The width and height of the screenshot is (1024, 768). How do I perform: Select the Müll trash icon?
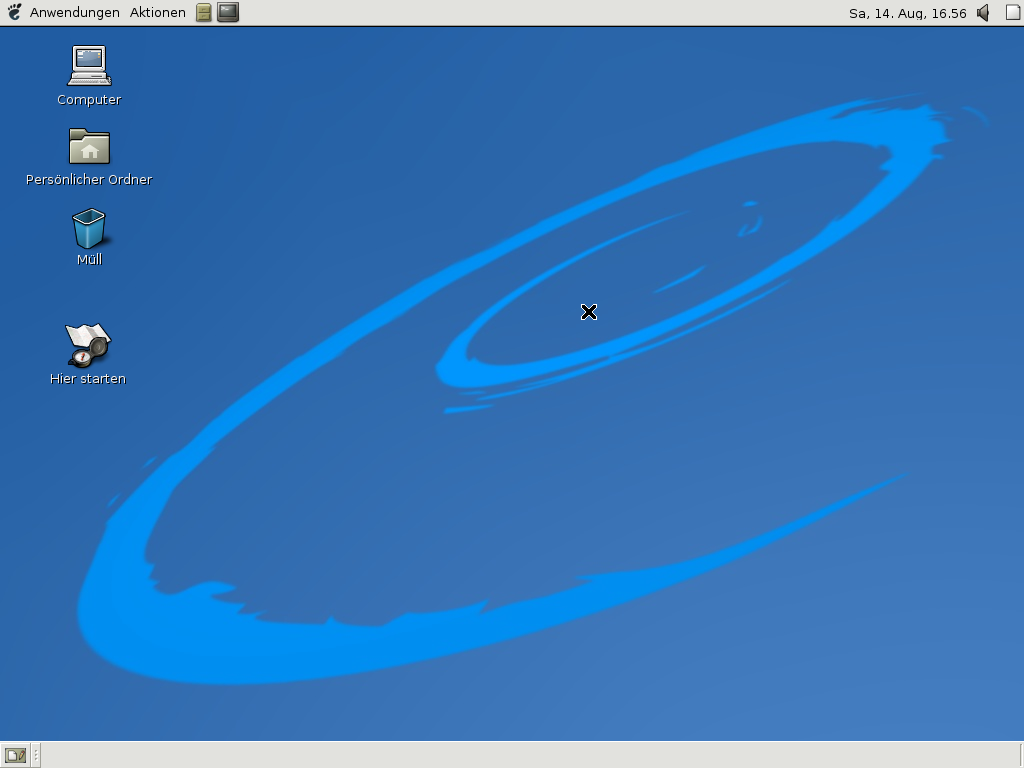click(89, 228)
